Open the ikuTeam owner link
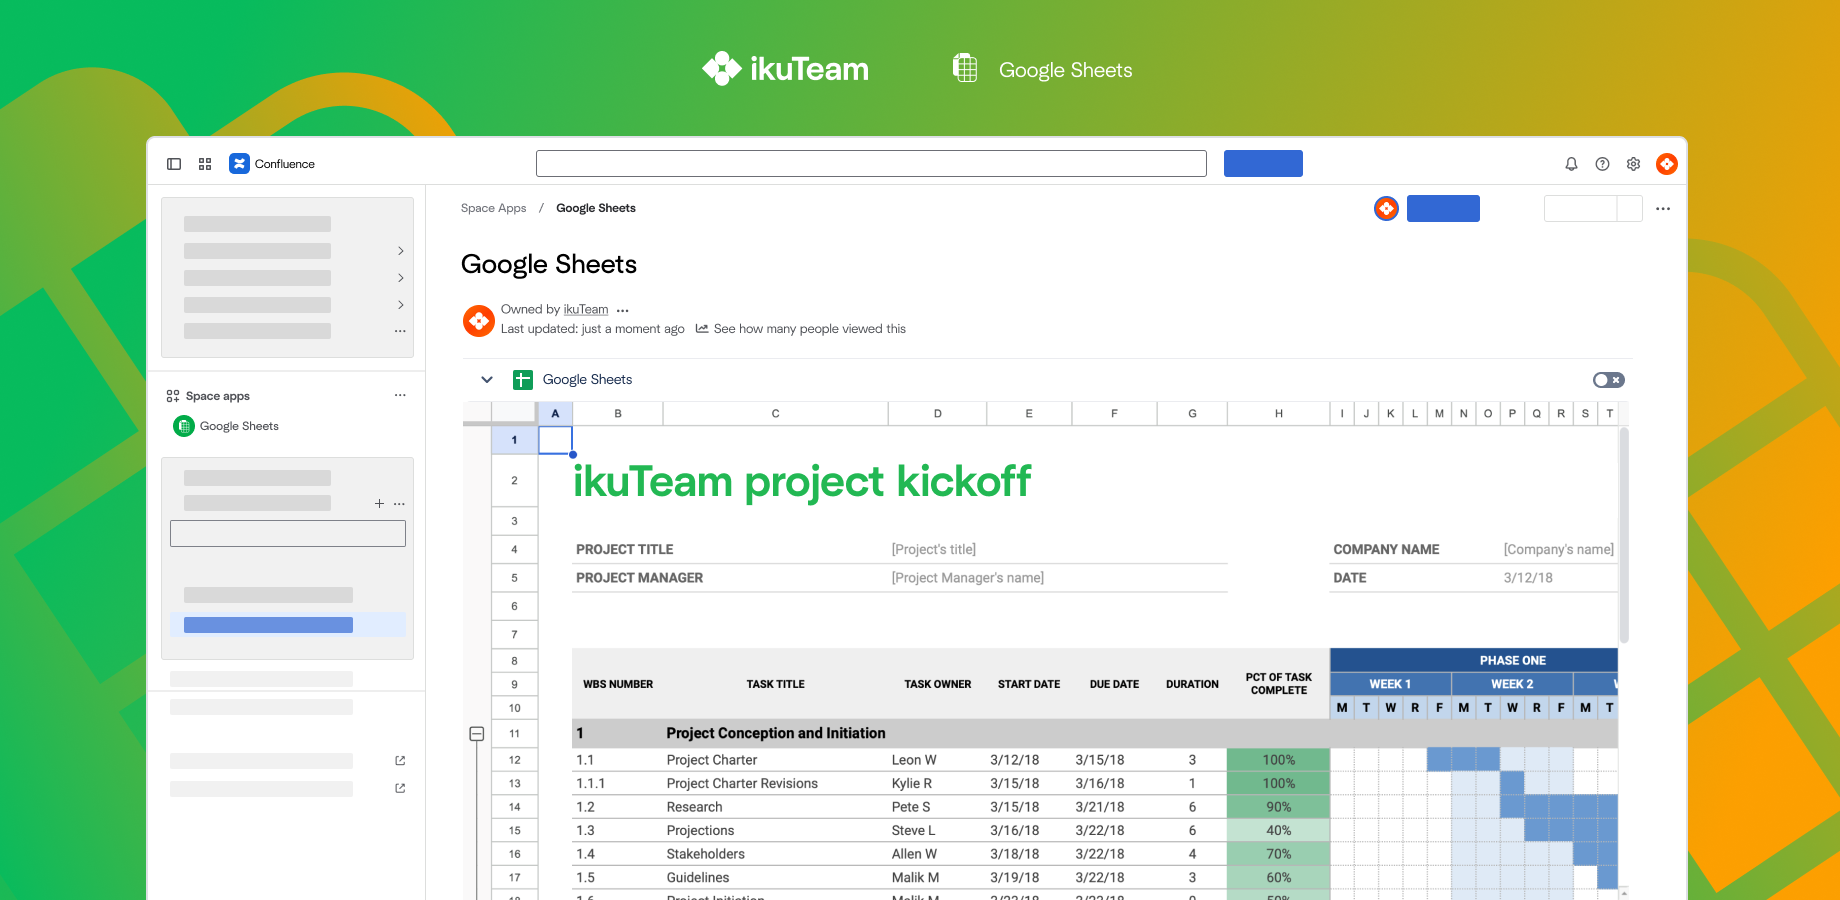Viewport: 1840px width, 900px height. 585,309
